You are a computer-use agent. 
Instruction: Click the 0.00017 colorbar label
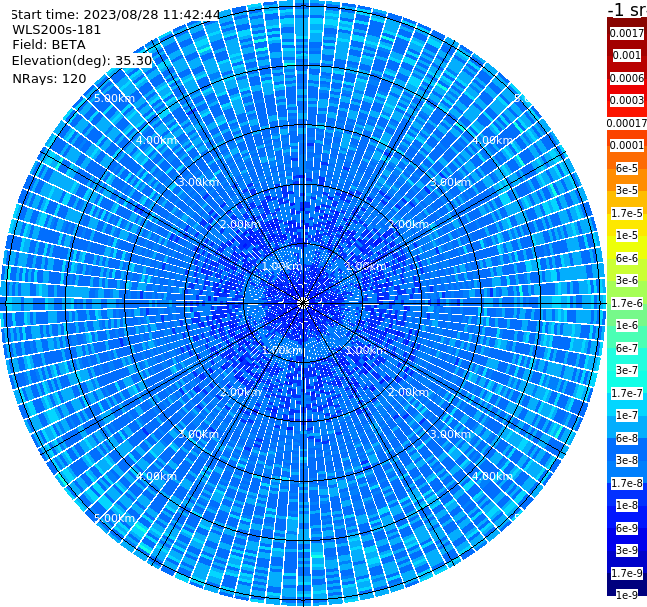(x=627, y=123)
